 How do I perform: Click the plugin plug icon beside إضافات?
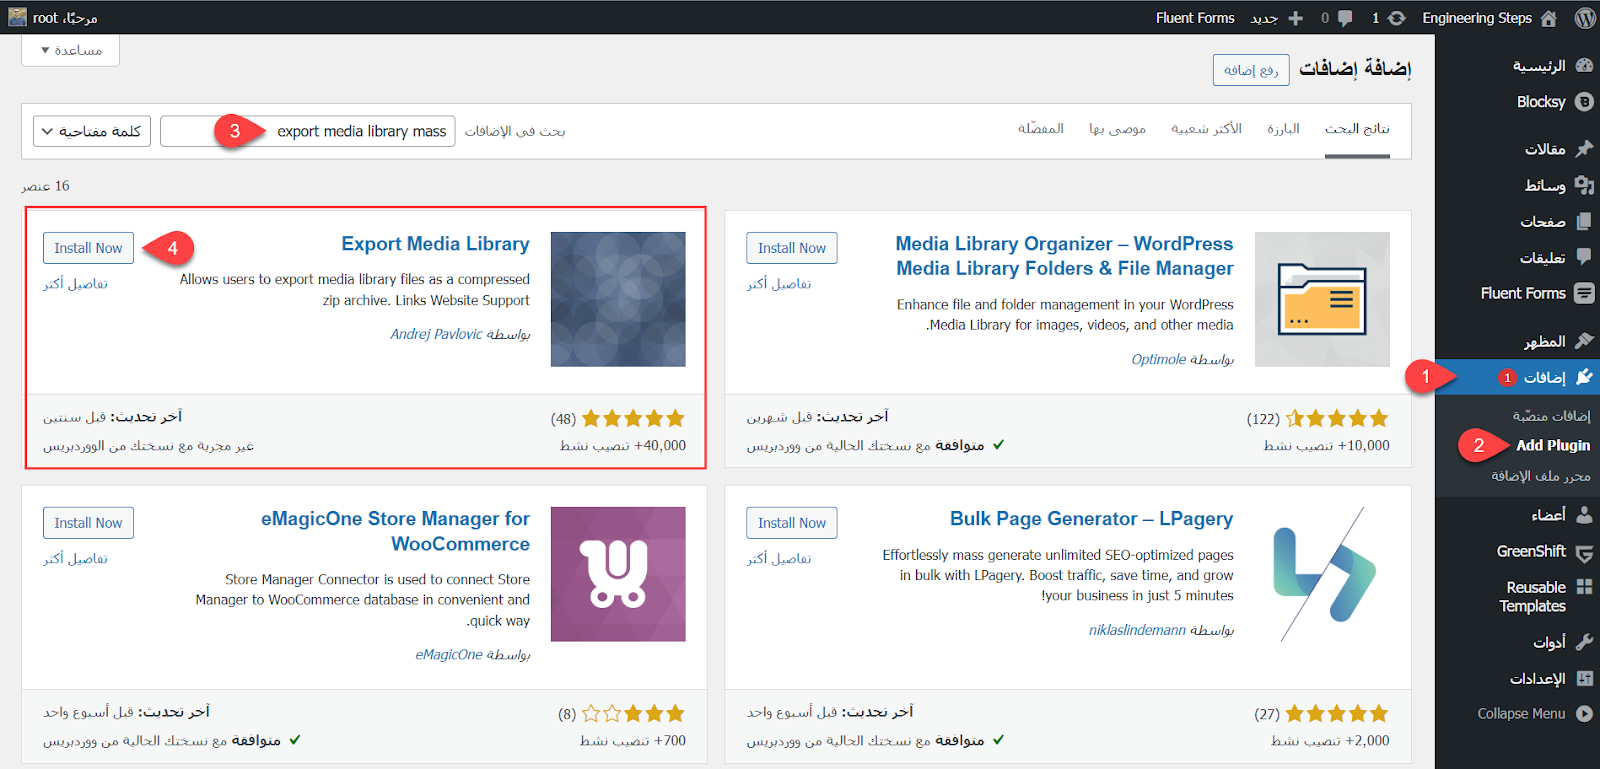(1584, 377)
